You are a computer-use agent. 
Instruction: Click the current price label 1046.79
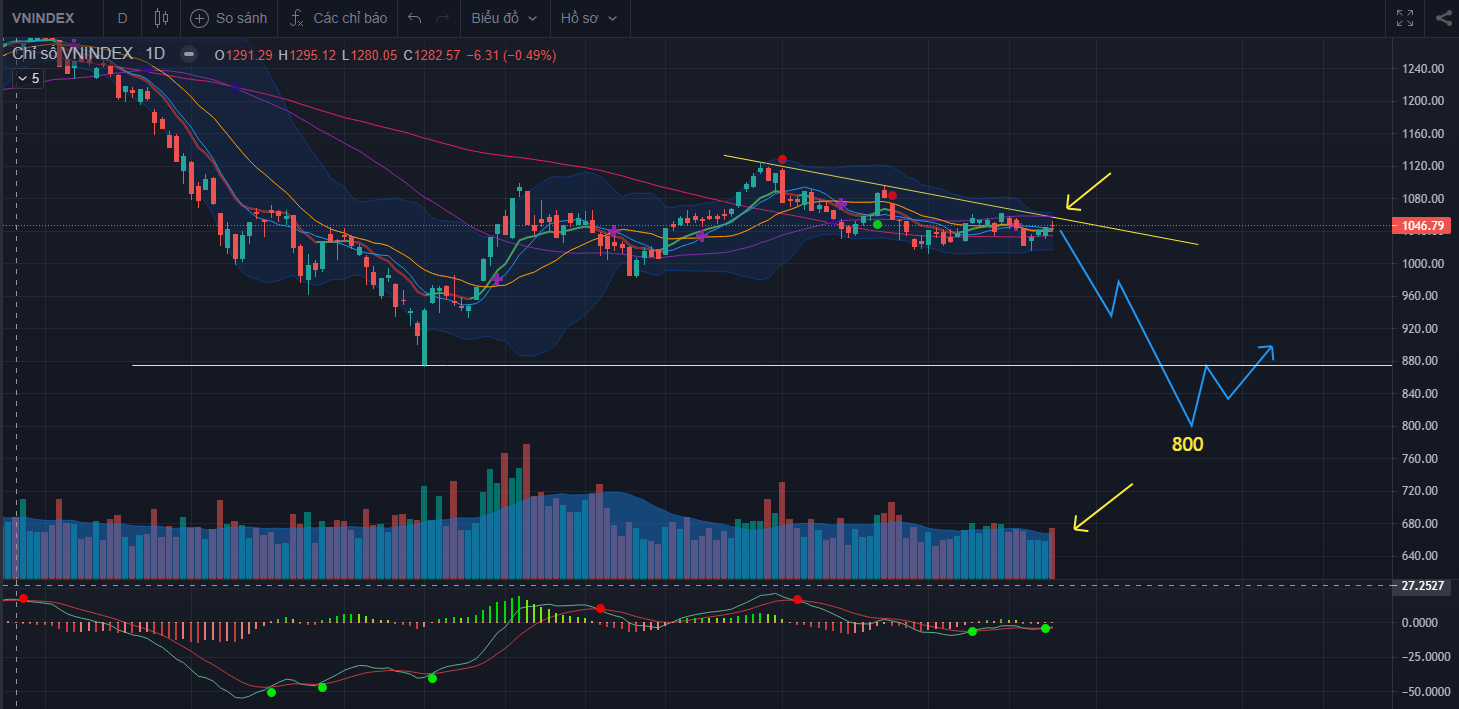(x=1424, y=226)
